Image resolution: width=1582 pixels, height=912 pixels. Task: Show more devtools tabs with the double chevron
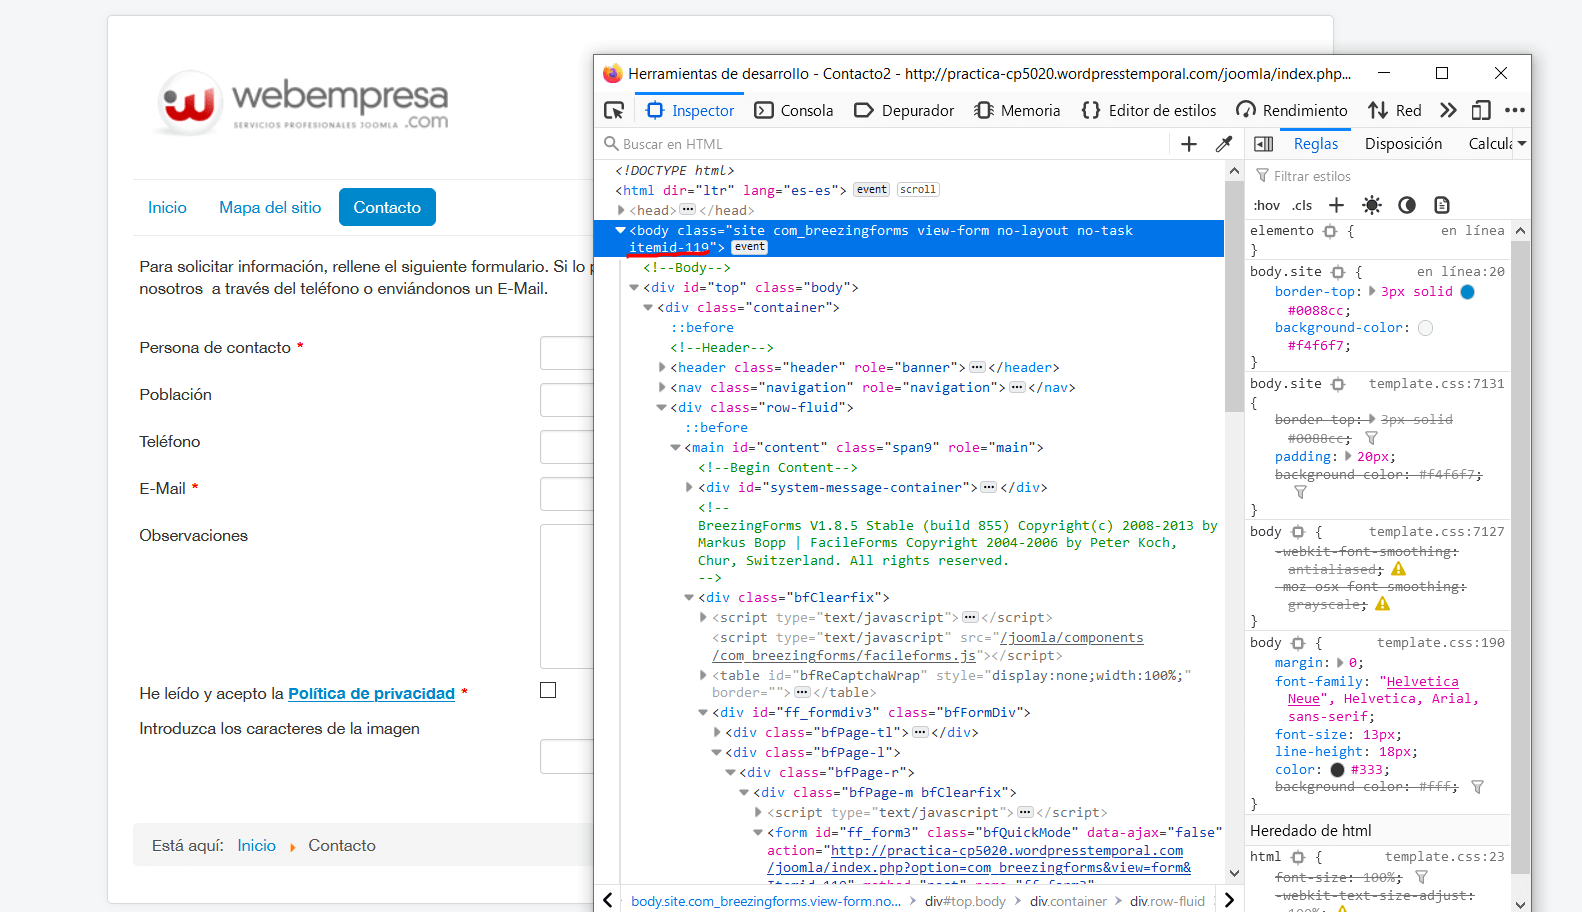(1448, 110)
